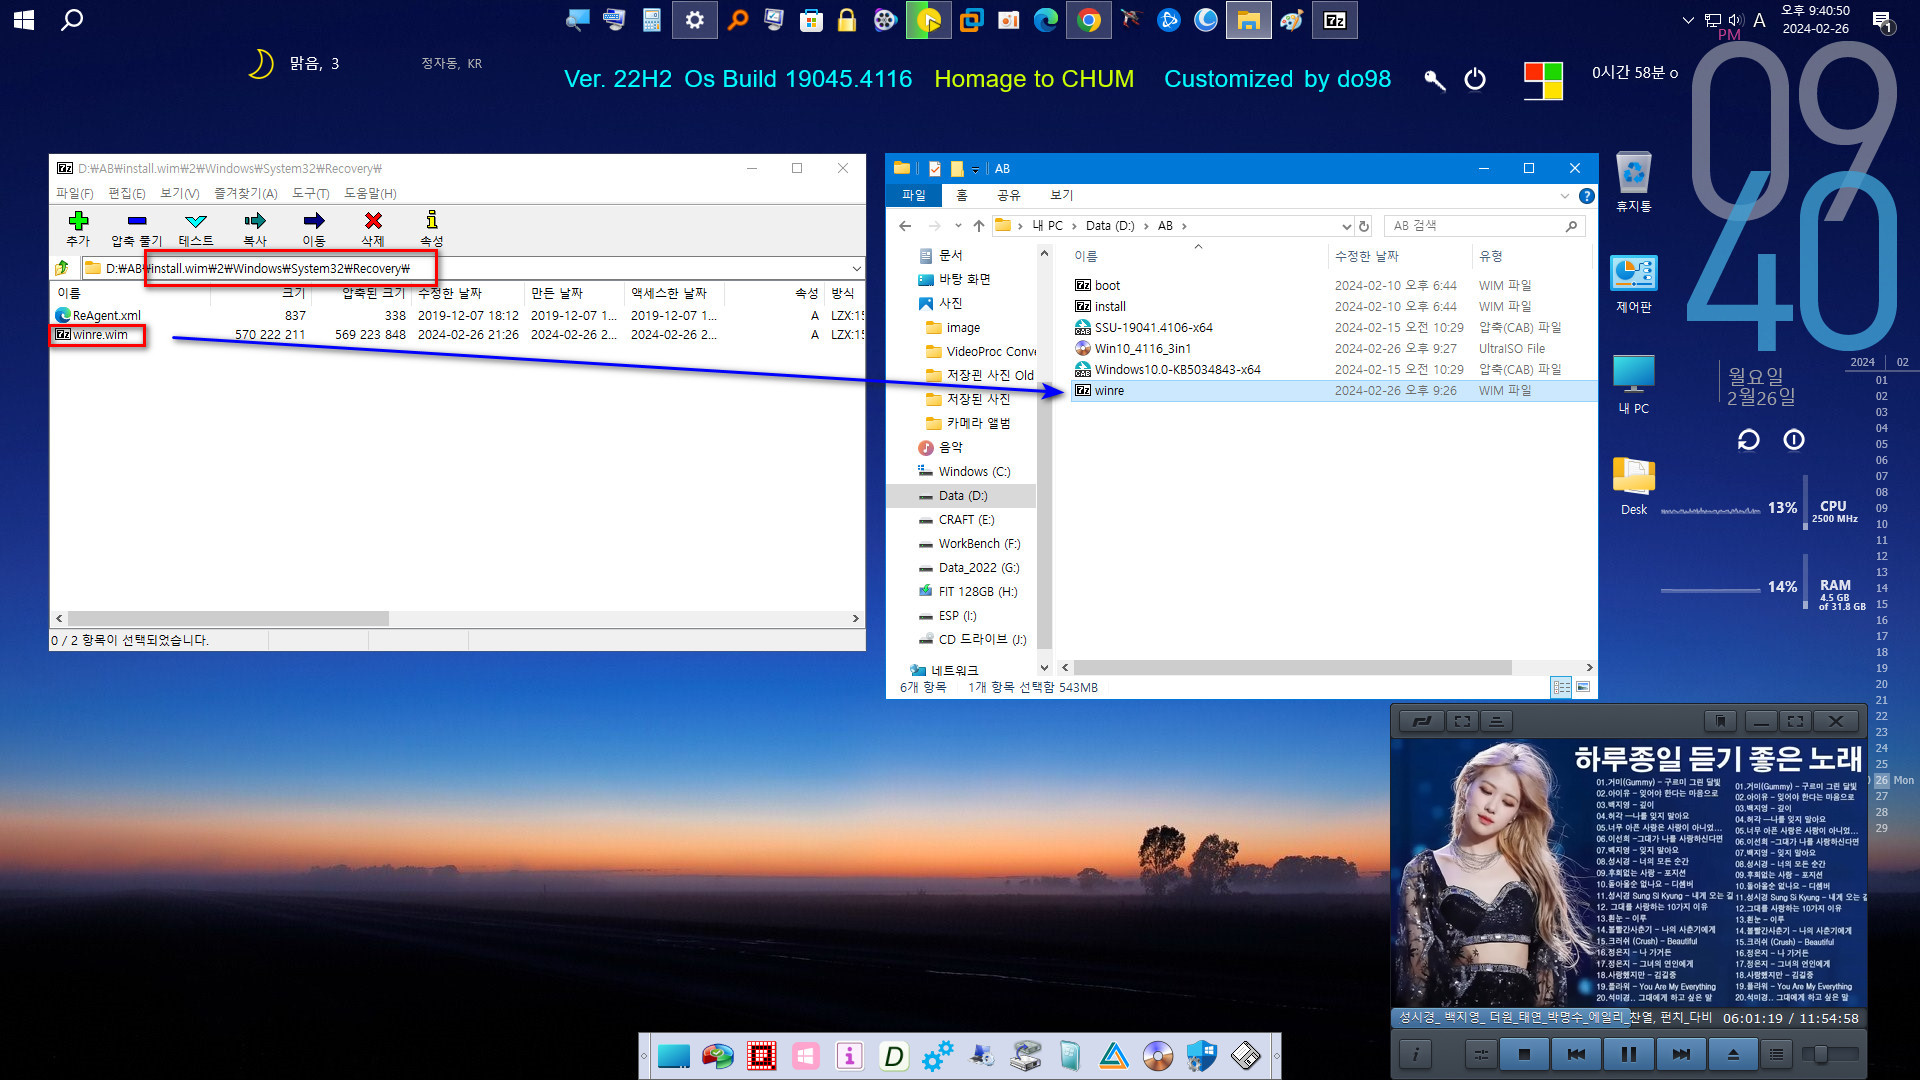Open media player equalizer settings button
The height and width of the screenshot is (1080, 1920).
coord(1481,1054)
